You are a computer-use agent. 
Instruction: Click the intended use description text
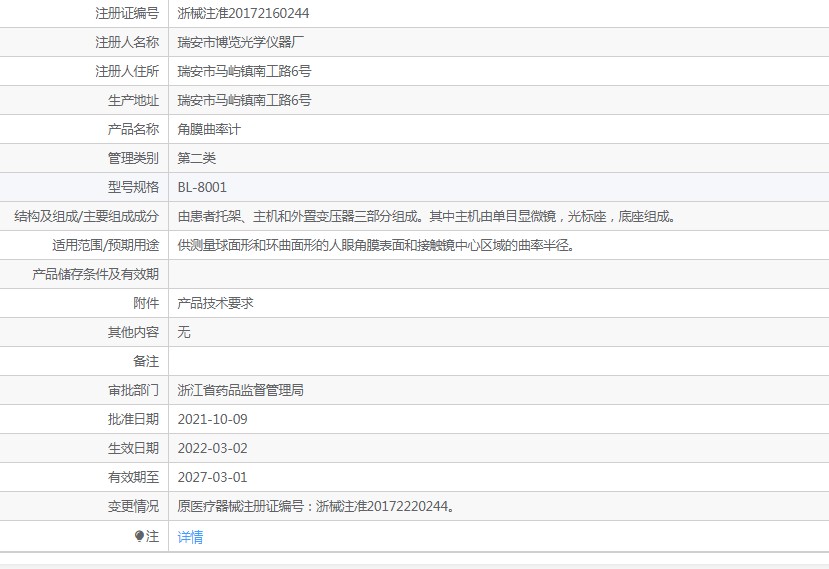coord(376,245)
